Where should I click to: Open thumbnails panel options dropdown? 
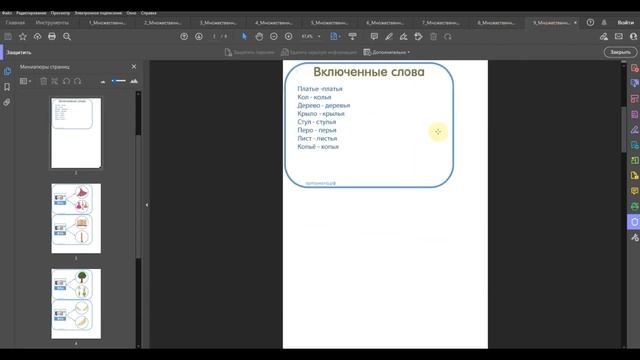click(26, 81)
